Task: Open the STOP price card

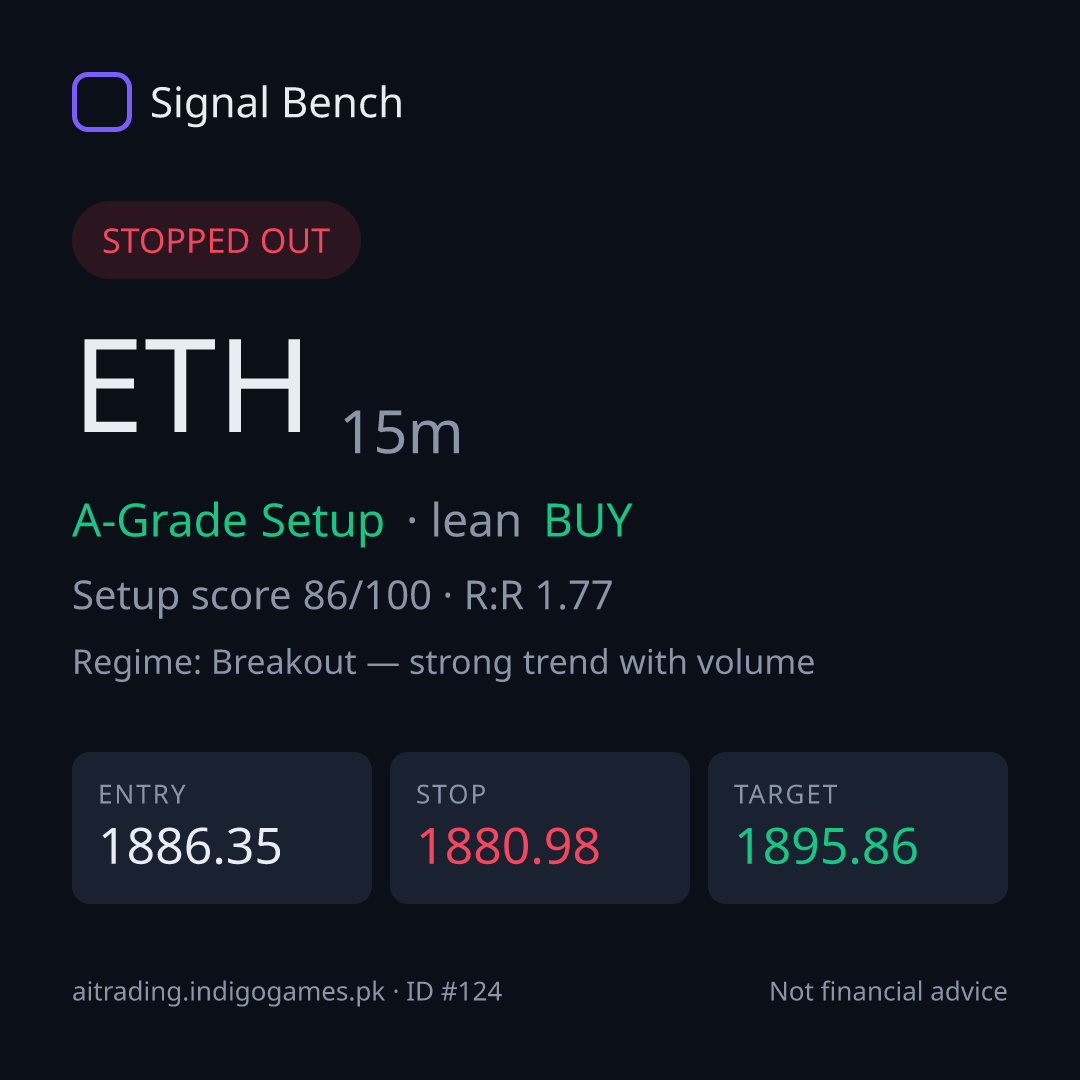Action: tap(540, 828)
